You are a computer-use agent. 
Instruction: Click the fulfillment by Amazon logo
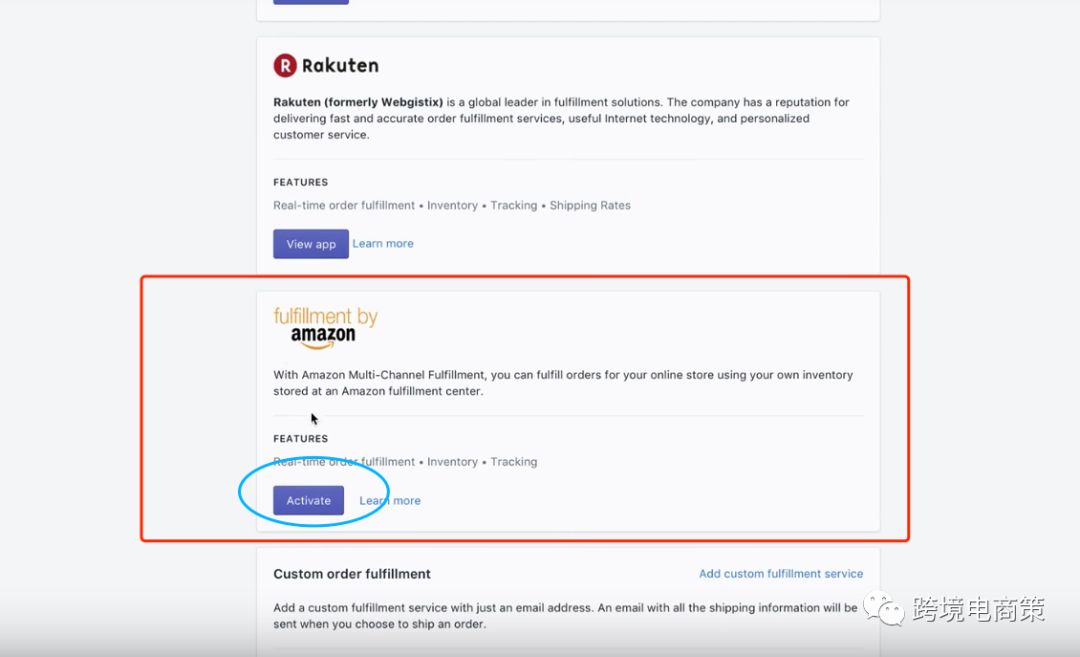click(325, 327)
